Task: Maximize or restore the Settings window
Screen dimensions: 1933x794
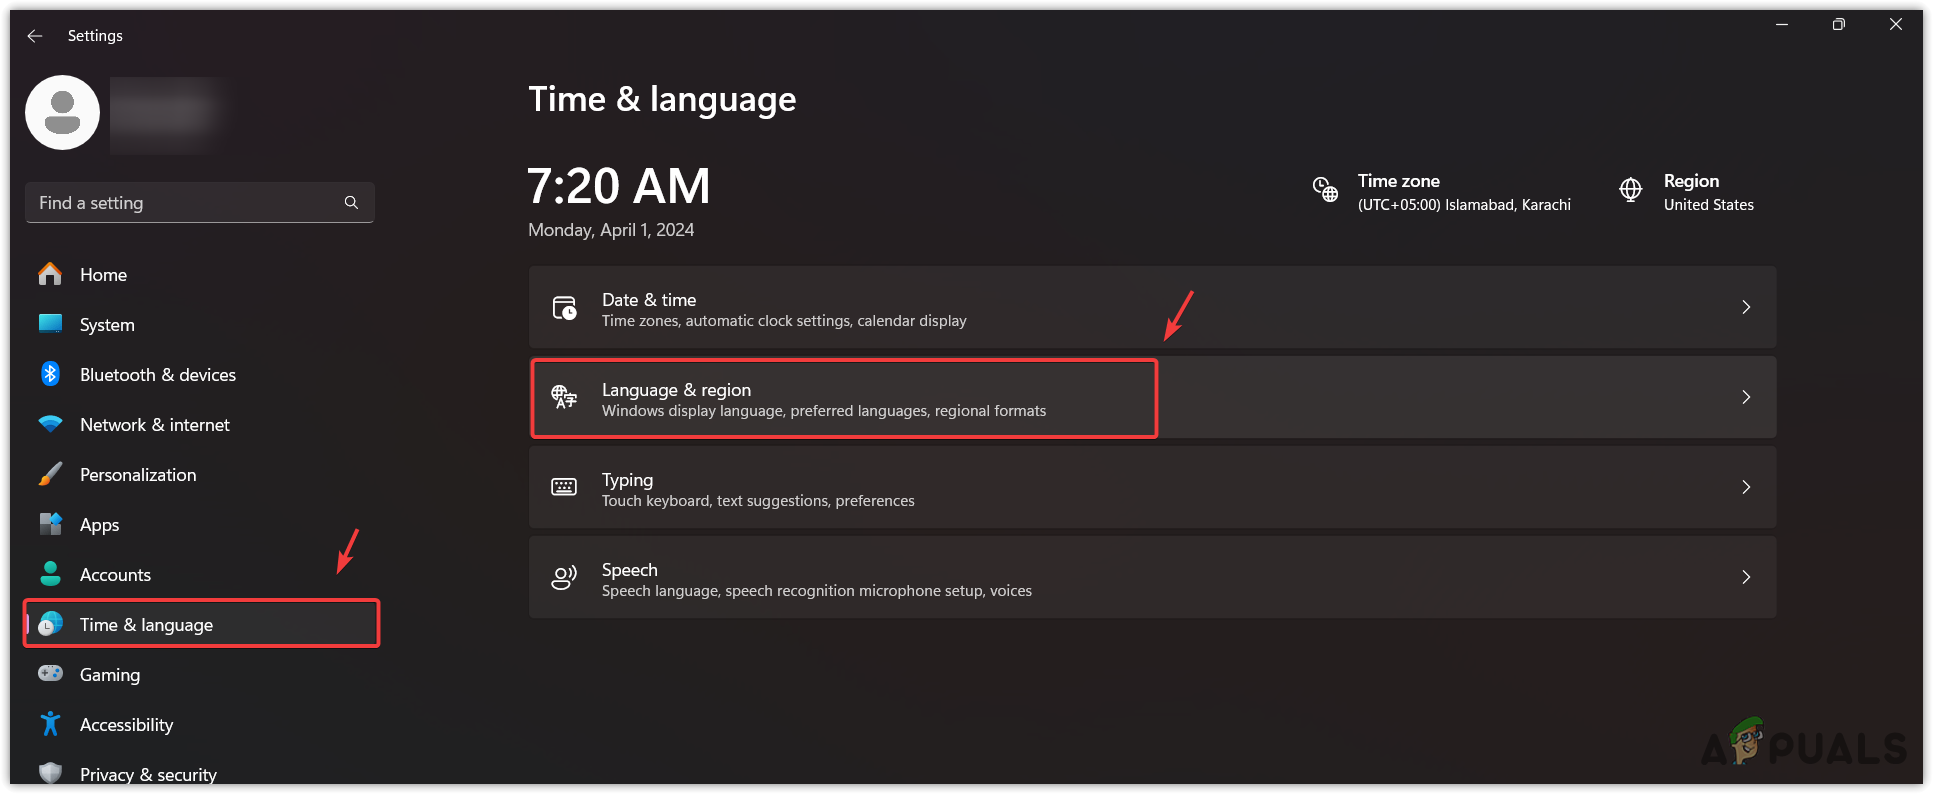Action: (x=1838, y=24)
